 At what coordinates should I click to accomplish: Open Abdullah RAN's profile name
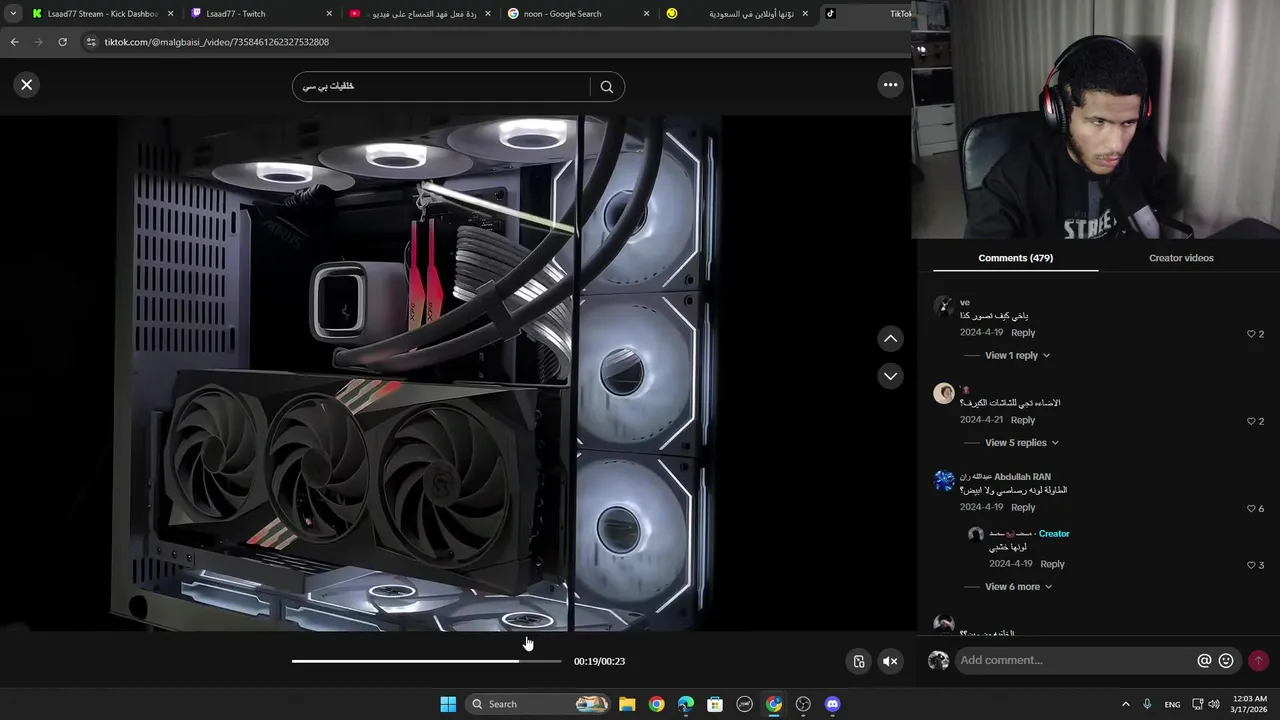click(1005, 477)
